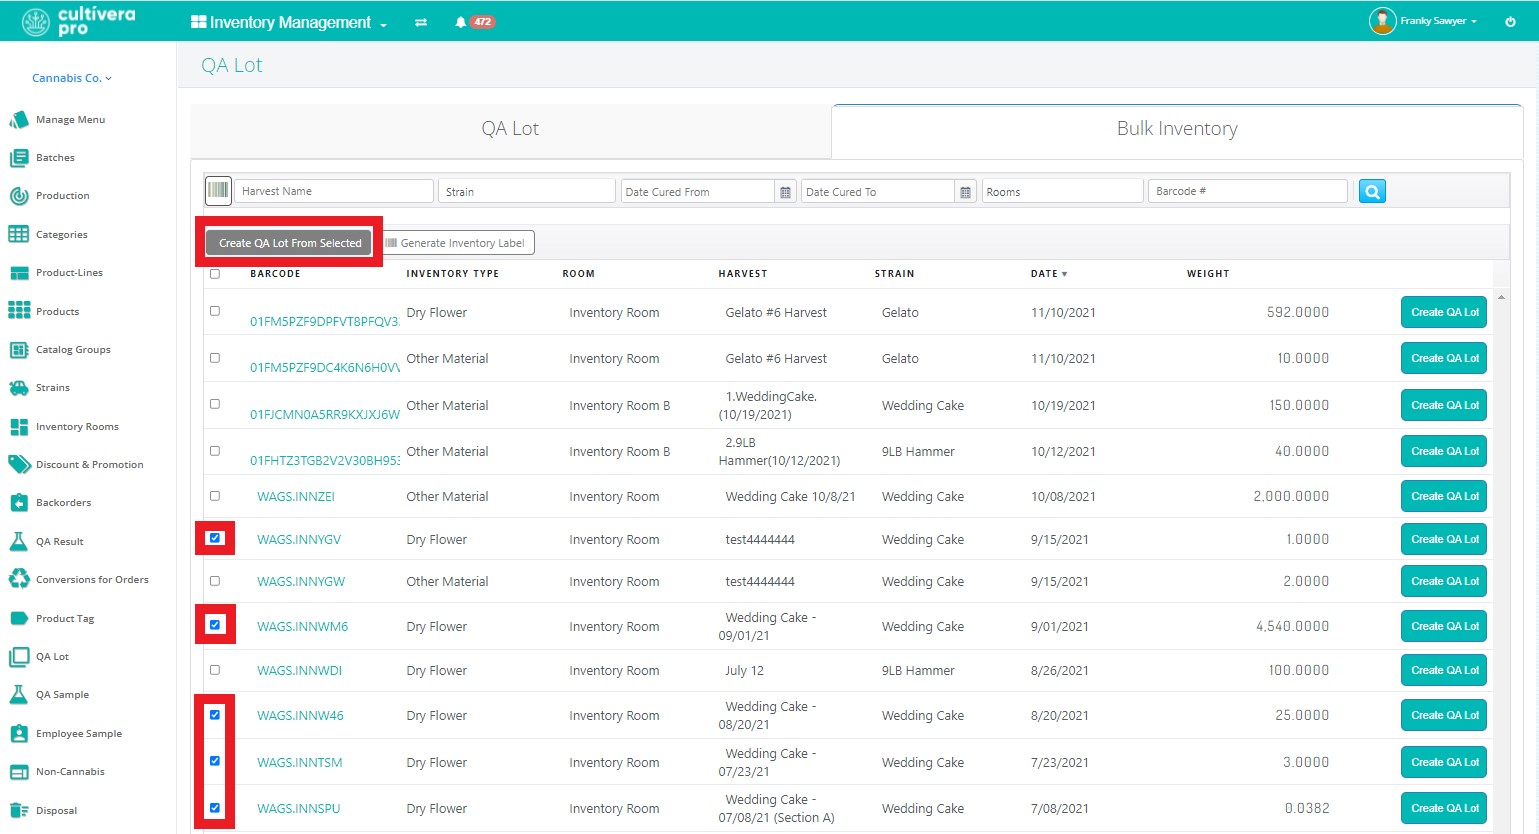Go to Conversions for Orders in sidebar

[92, 580]
